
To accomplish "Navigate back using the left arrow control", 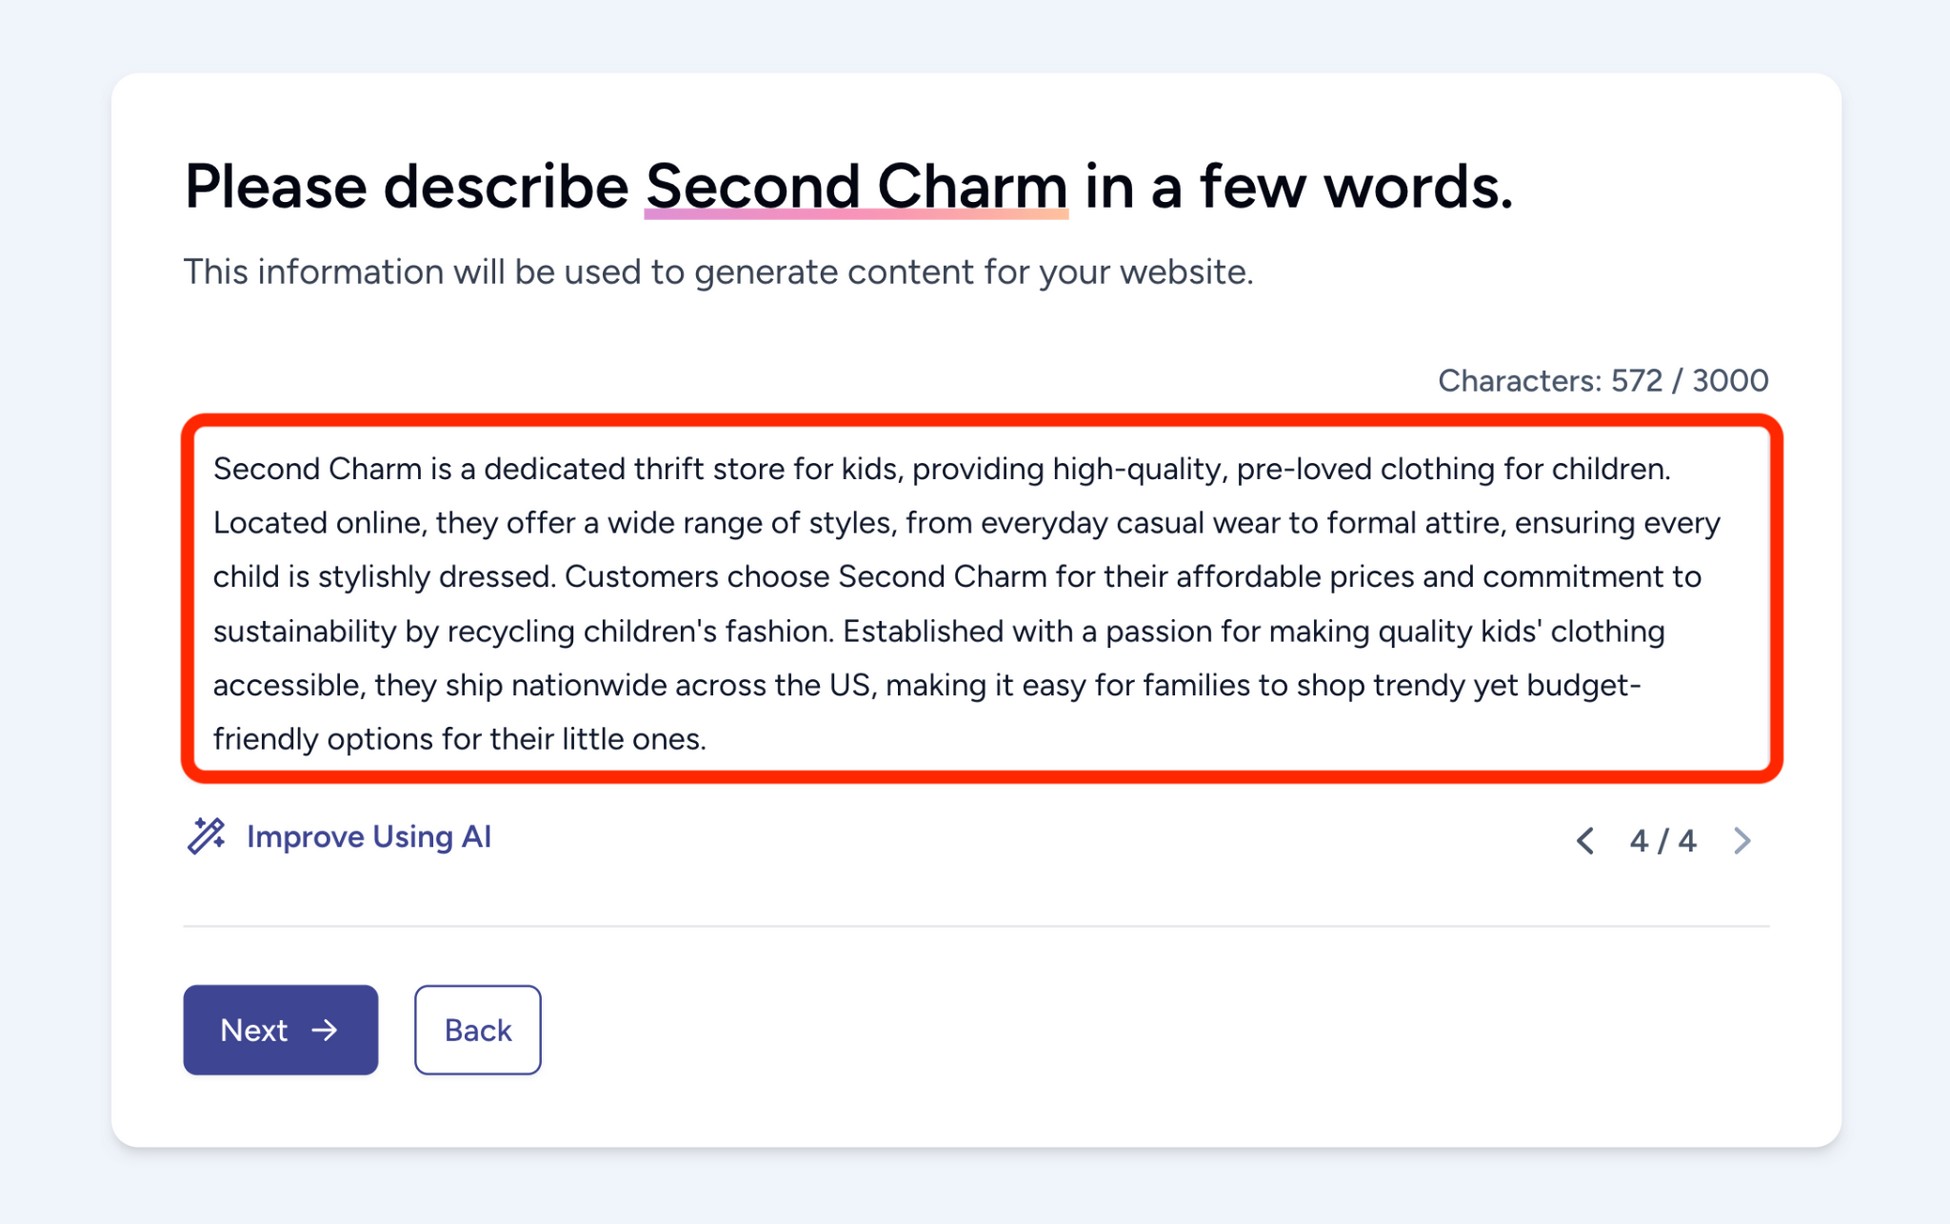I will [1585, 841].
